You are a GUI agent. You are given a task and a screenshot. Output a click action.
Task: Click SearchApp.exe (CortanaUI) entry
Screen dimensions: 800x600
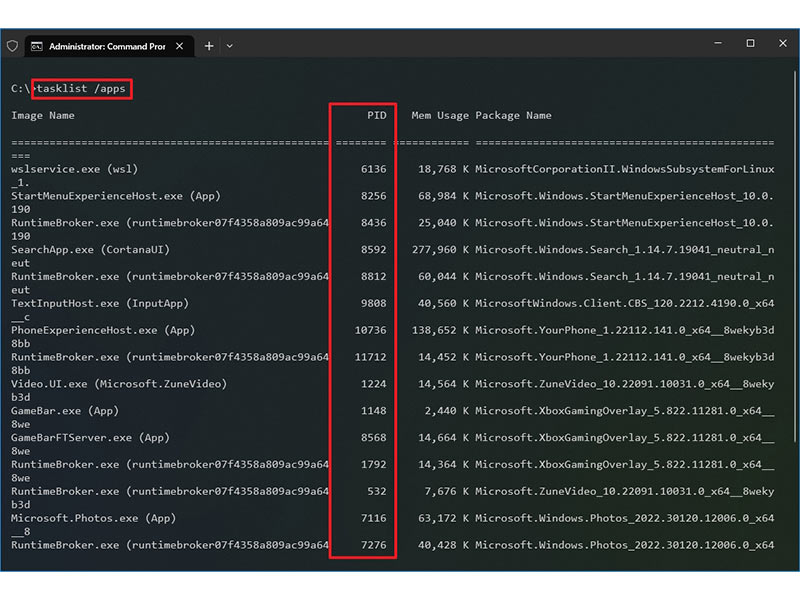point(90,250)
